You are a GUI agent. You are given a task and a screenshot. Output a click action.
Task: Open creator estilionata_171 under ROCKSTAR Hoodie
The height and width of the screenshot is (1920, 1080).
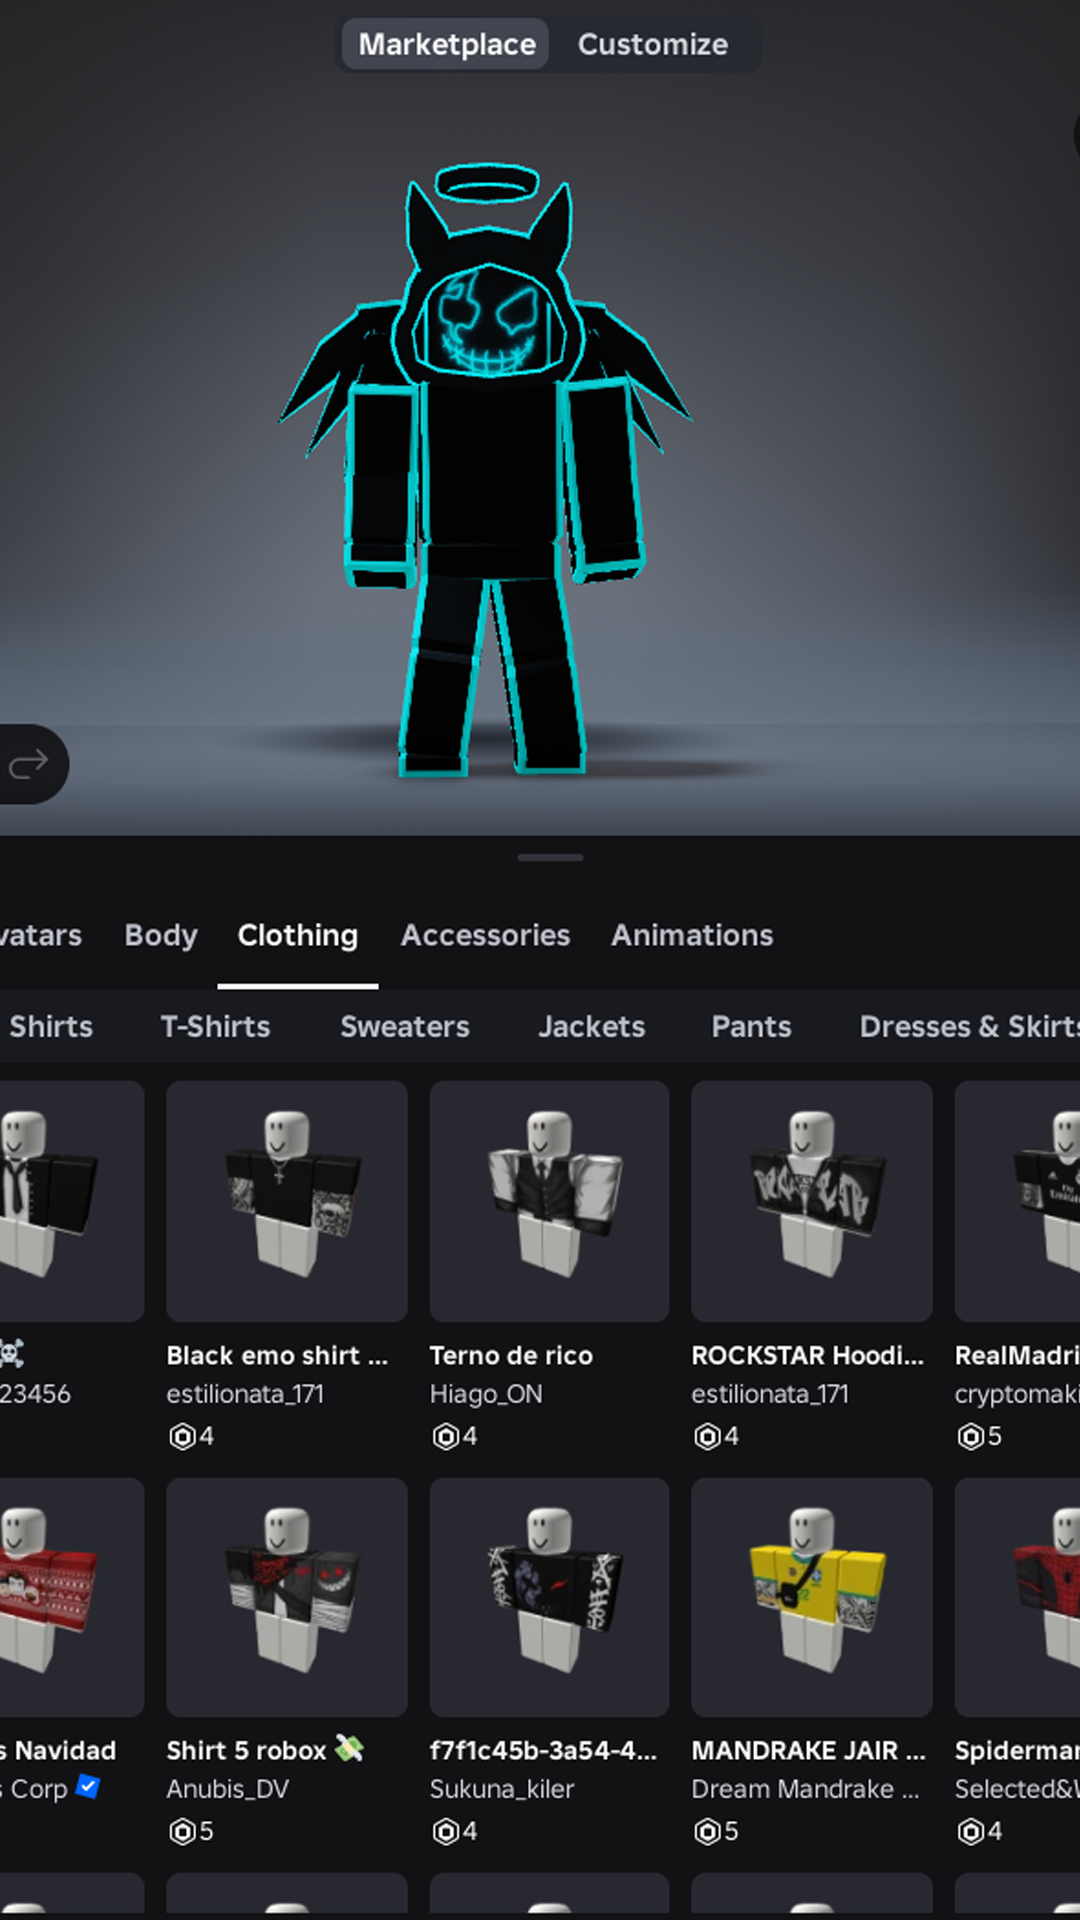770,1394
